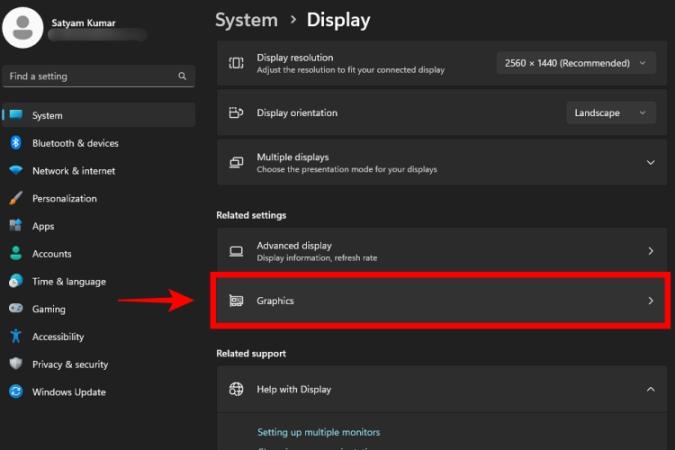Select Apps in the sidebar
The image size is (675, 450).
tap(43, 226)
